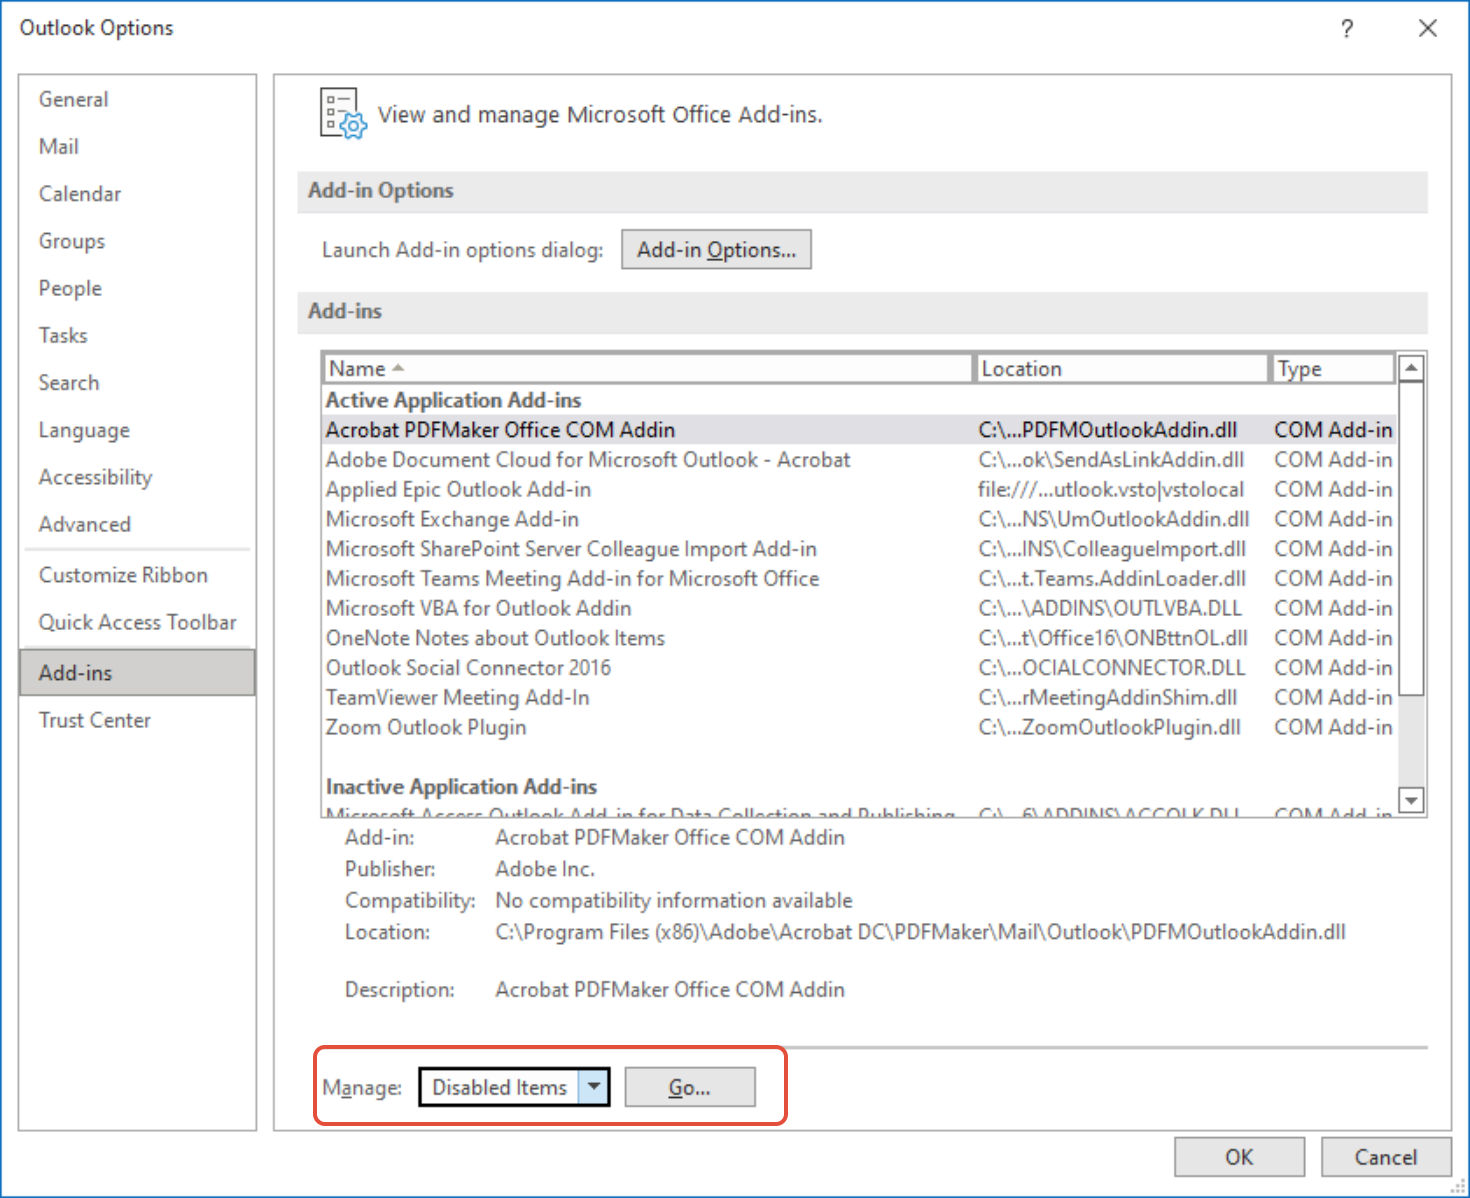Viewport: 1470px width, 1198px height.
Task: Select OneNote Notes about Outlook Items row
Action: click(859, 638)
